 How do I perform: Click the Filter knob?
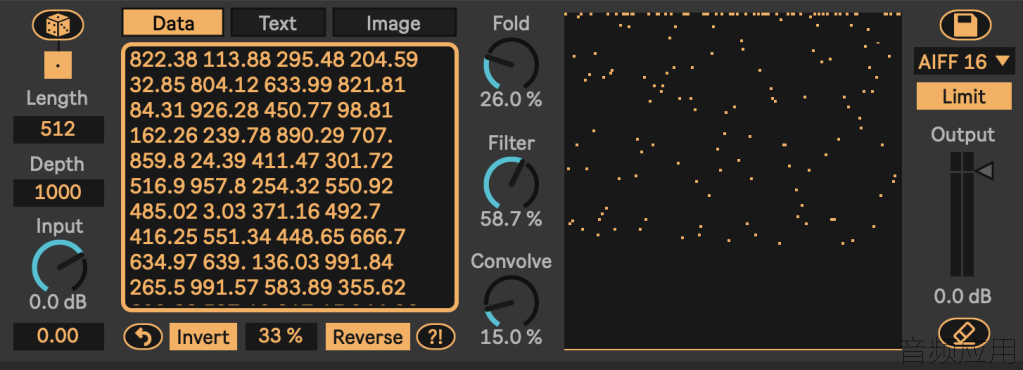[x=511, y=183]
